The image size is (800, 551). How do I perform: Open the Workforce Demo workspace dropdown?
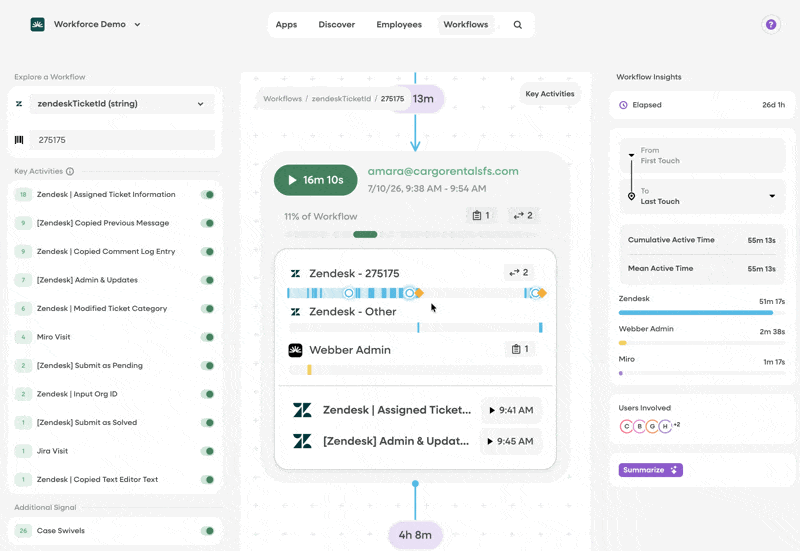point(137,24)
